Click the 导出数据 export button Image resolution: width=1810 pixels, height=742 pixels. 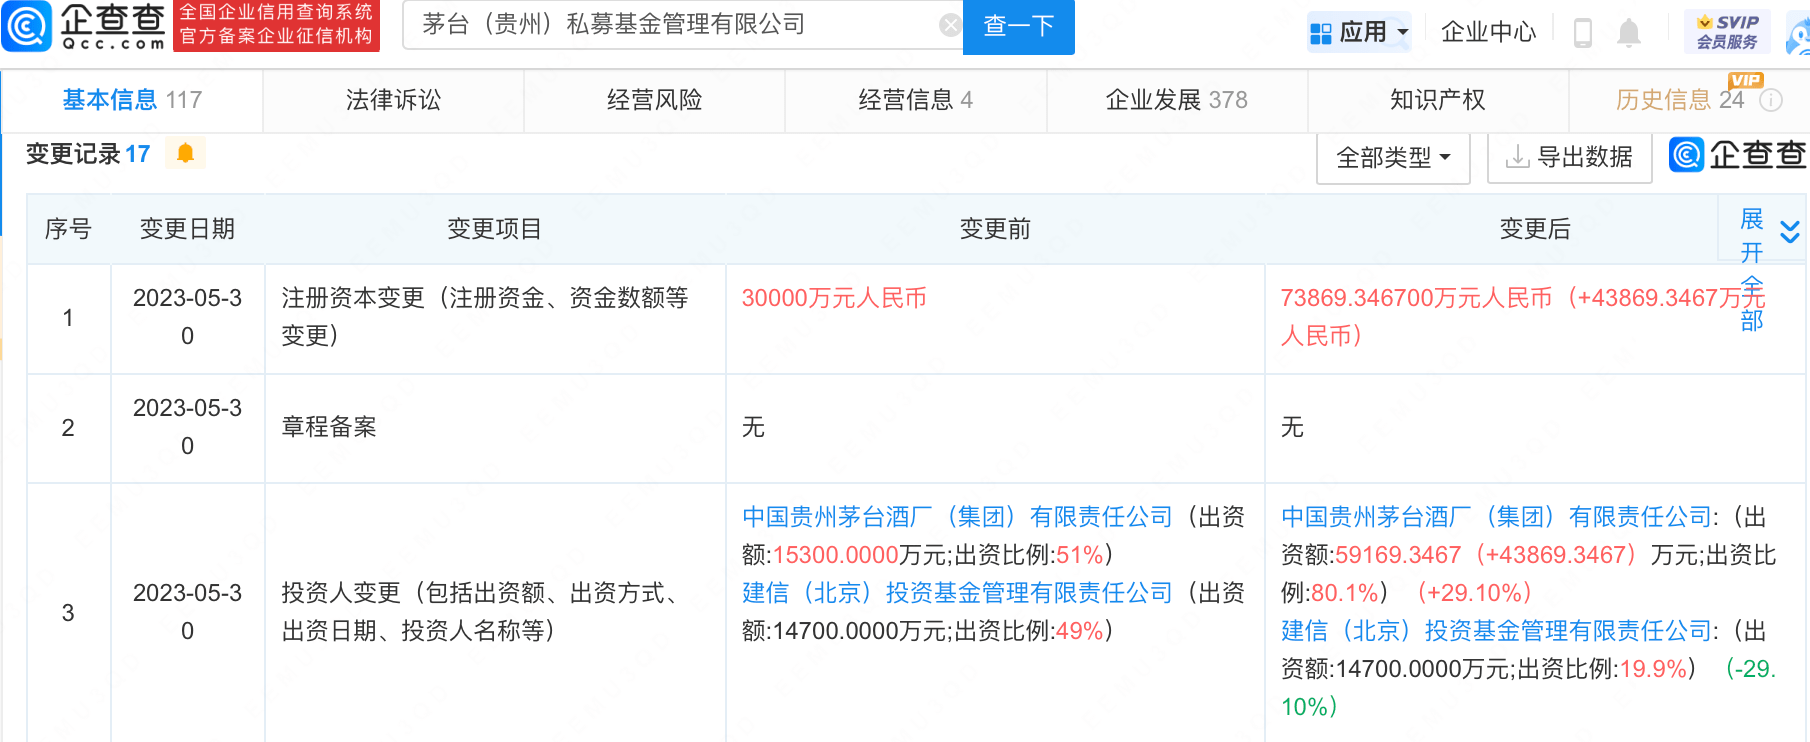(1569, 158)
